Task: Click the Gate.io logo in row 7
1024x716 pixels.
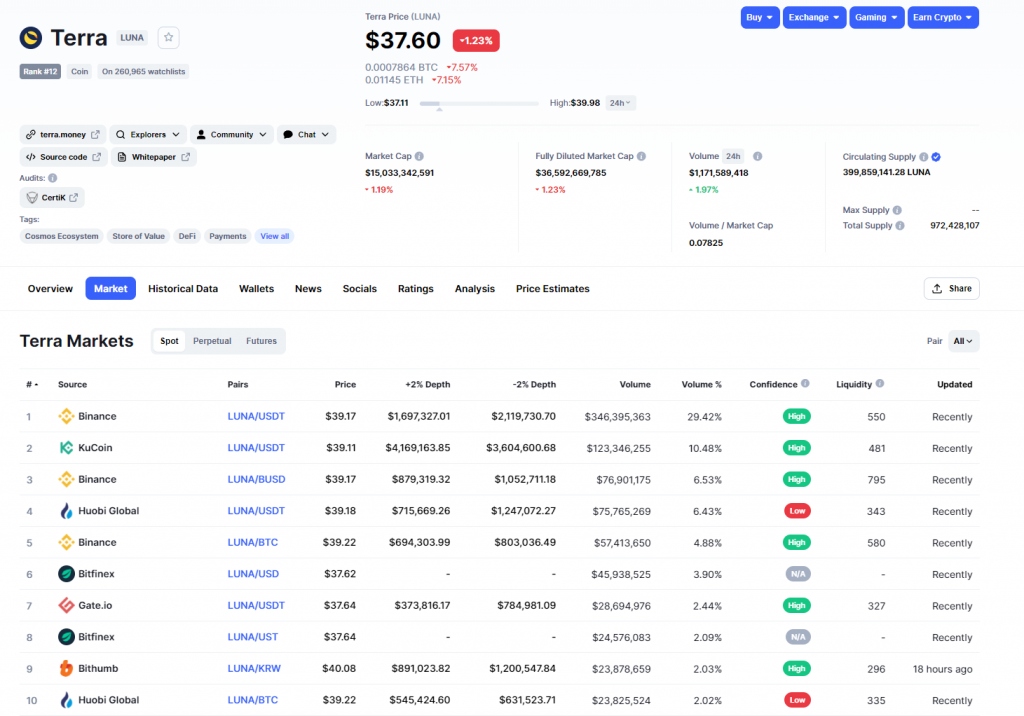Action: click(66, 606)
